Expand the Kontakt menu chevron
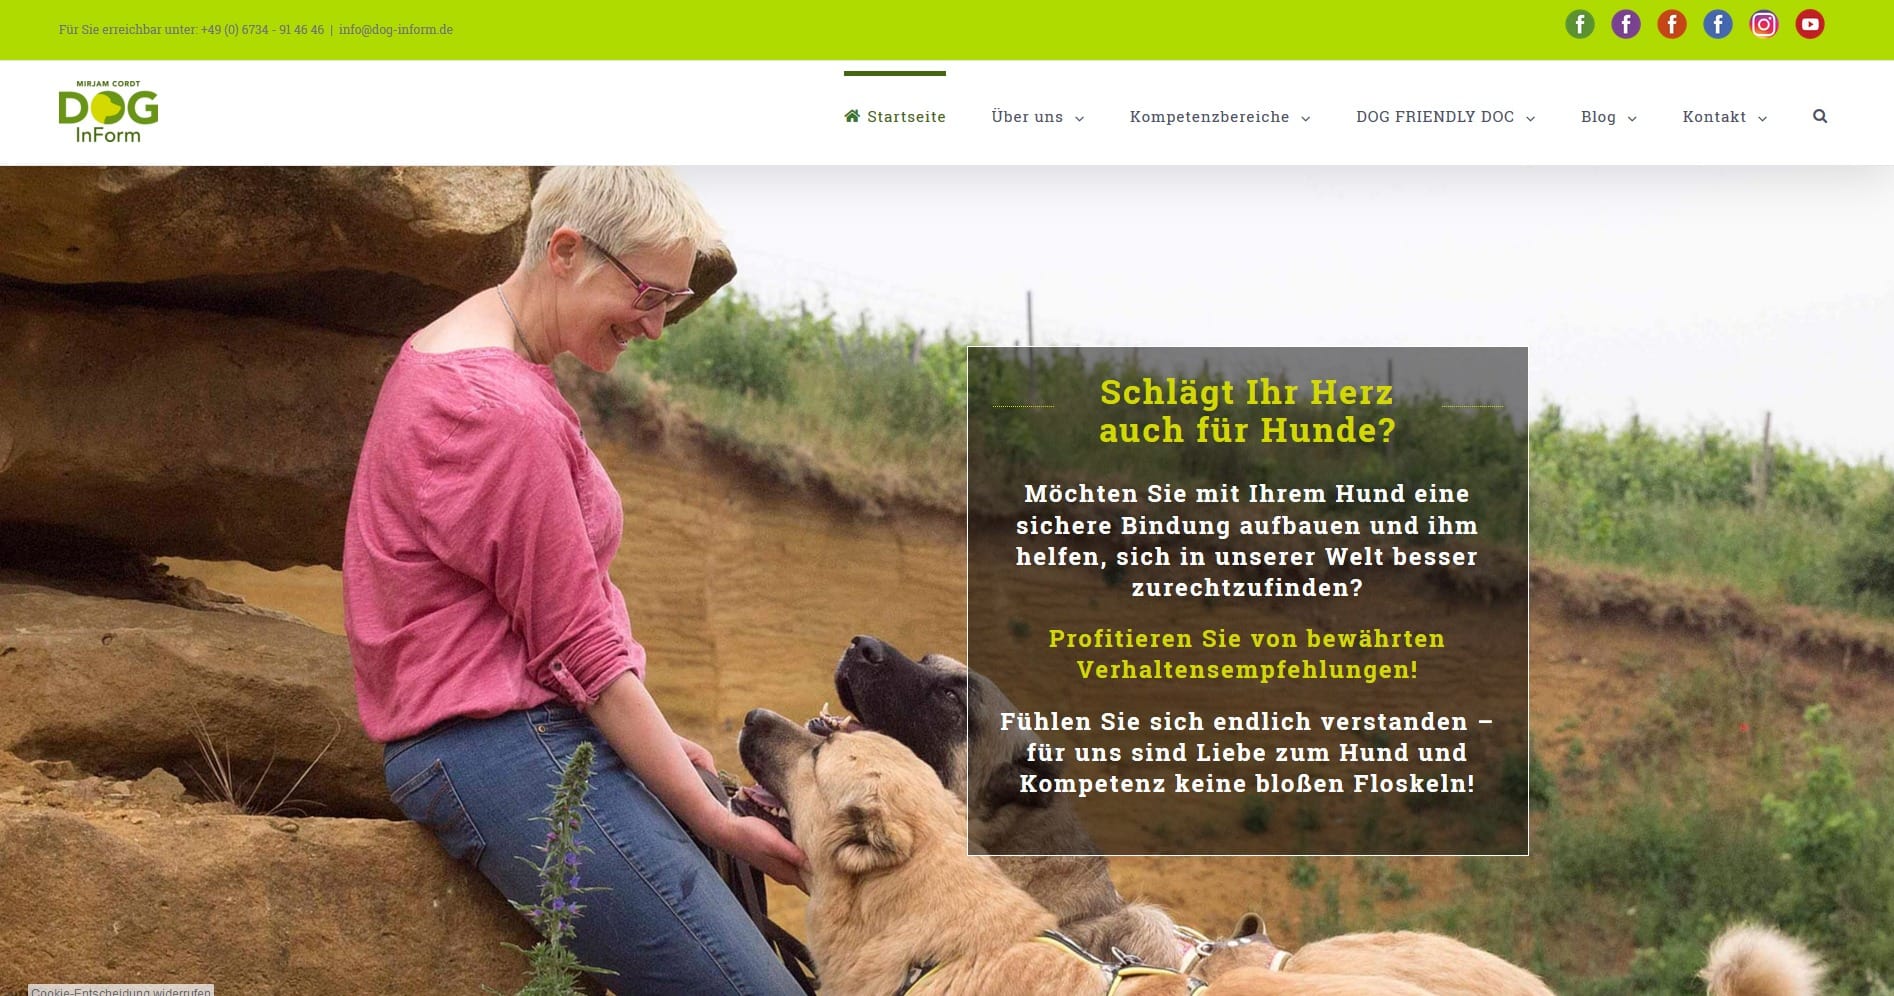Viewport: 1894px width, 996px height. (x=1762, y=118)
